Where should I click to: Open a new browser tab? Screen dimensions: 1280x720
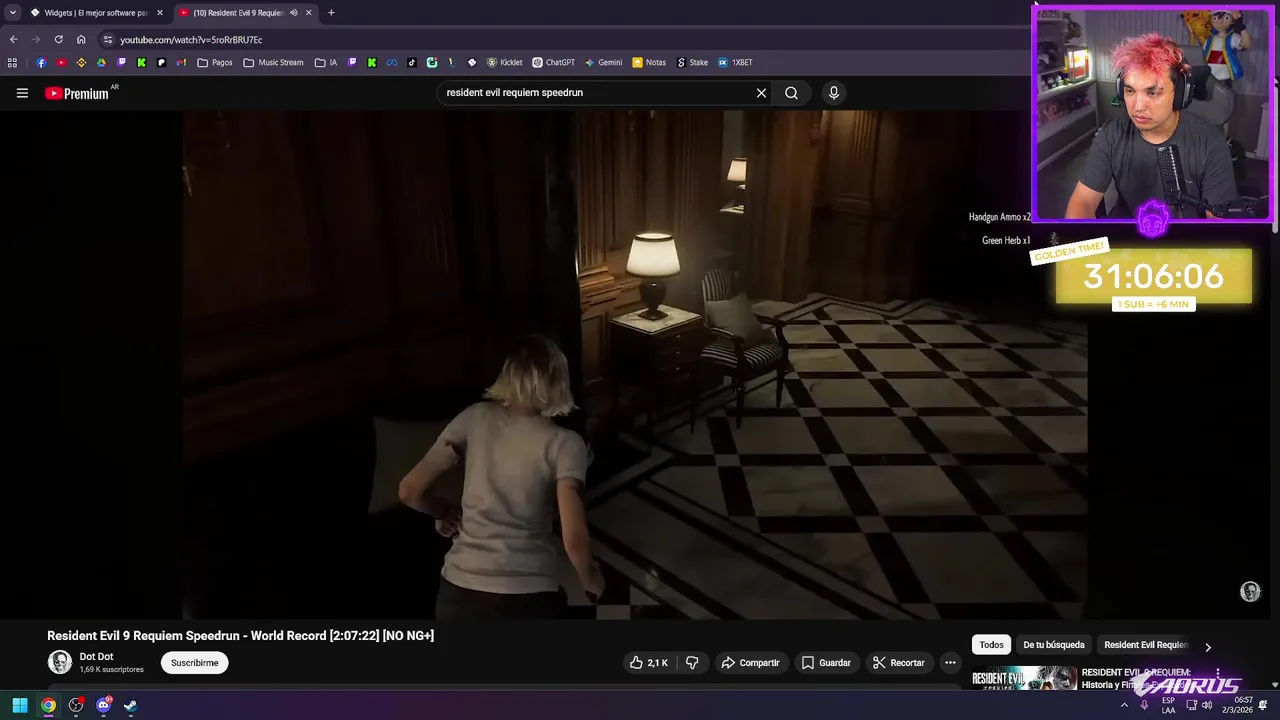[331, 13]
